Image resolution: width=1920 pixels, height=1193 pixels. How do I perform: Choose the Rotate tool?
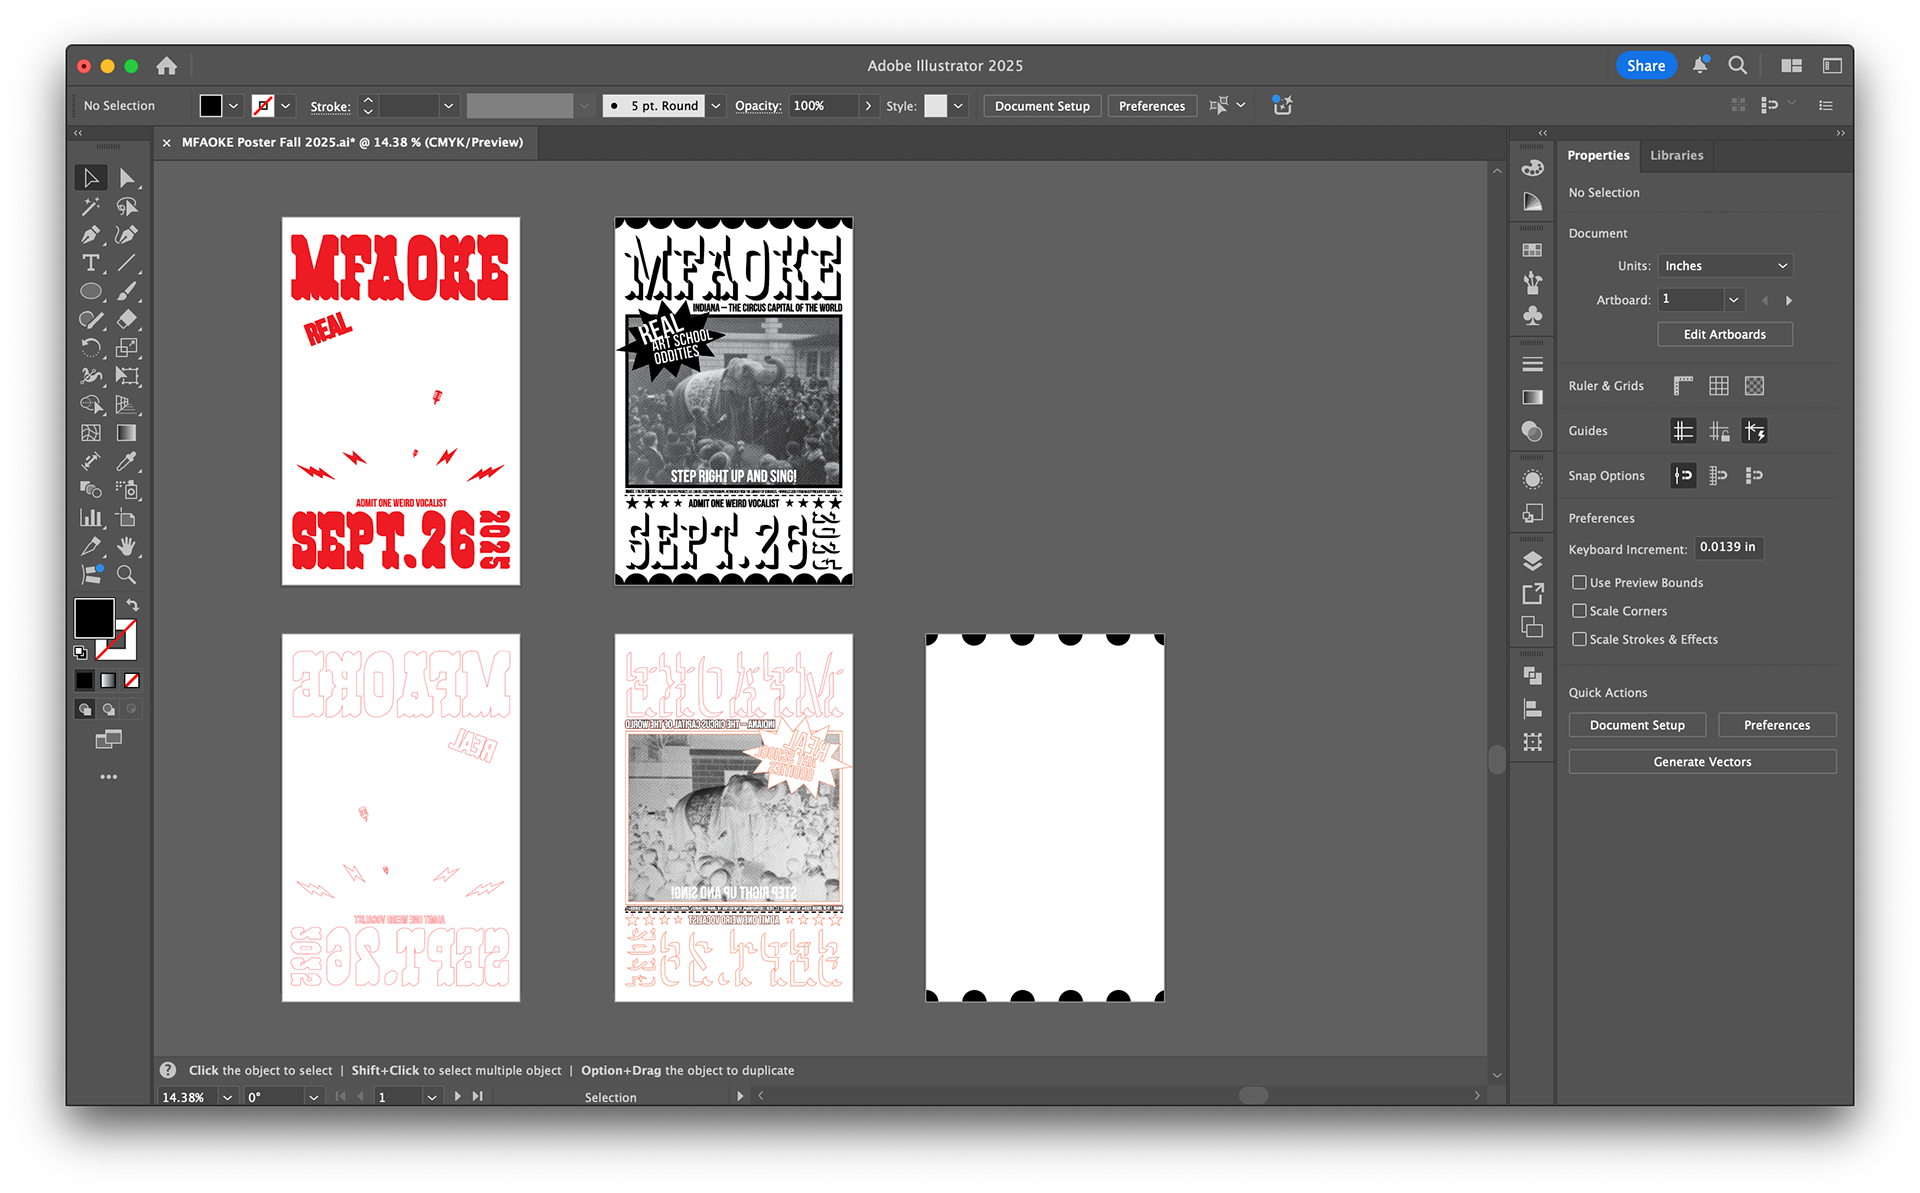pos(90,348)
